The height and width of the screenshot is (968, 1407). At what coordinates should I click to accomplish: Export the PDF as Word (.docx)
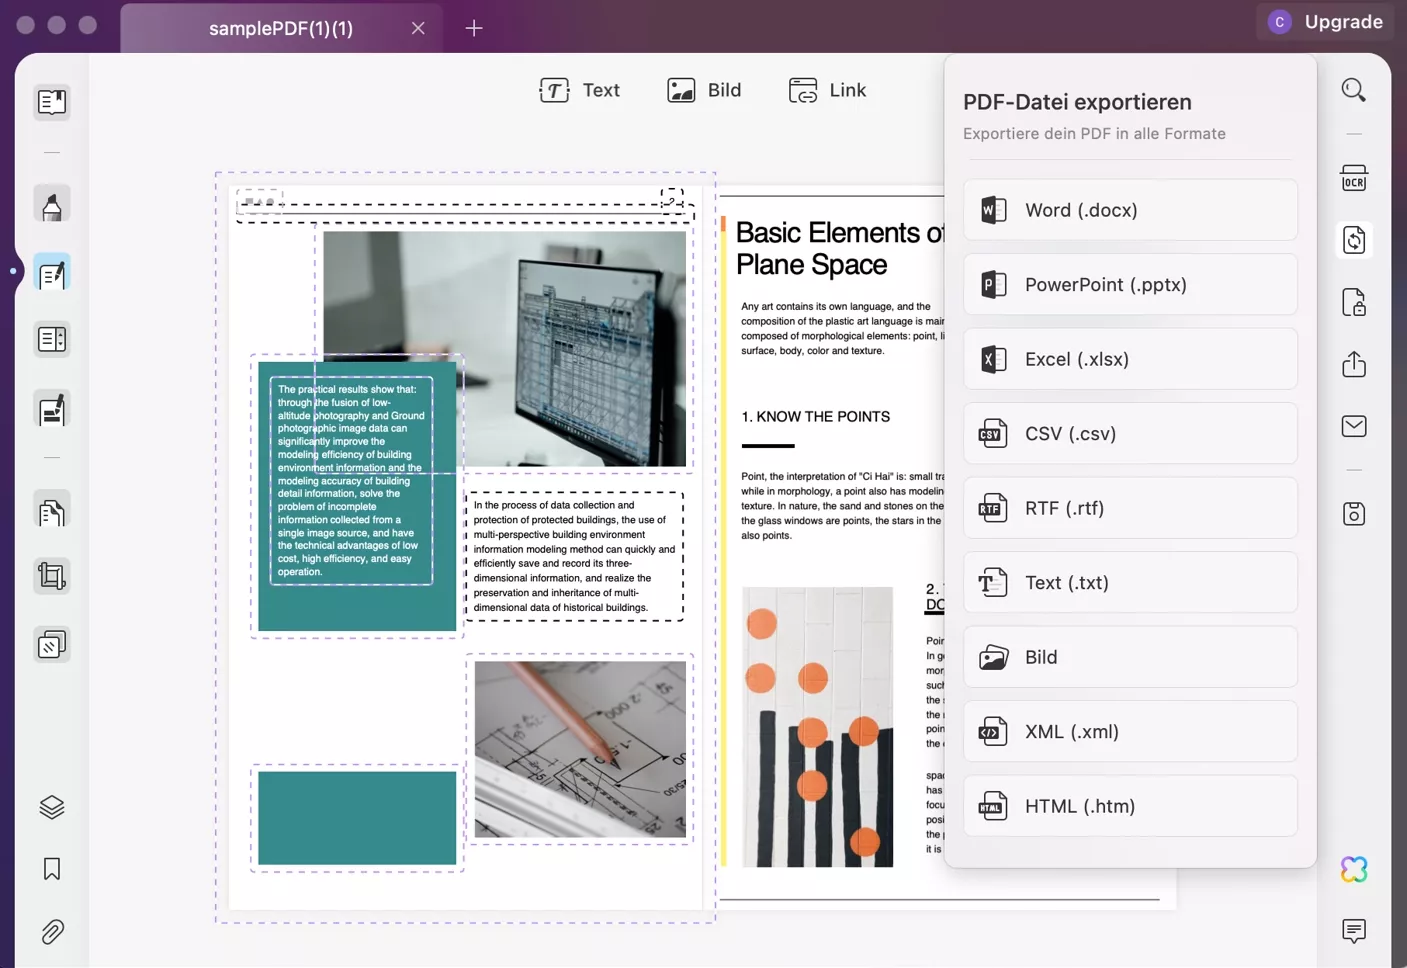point(1129,210)
